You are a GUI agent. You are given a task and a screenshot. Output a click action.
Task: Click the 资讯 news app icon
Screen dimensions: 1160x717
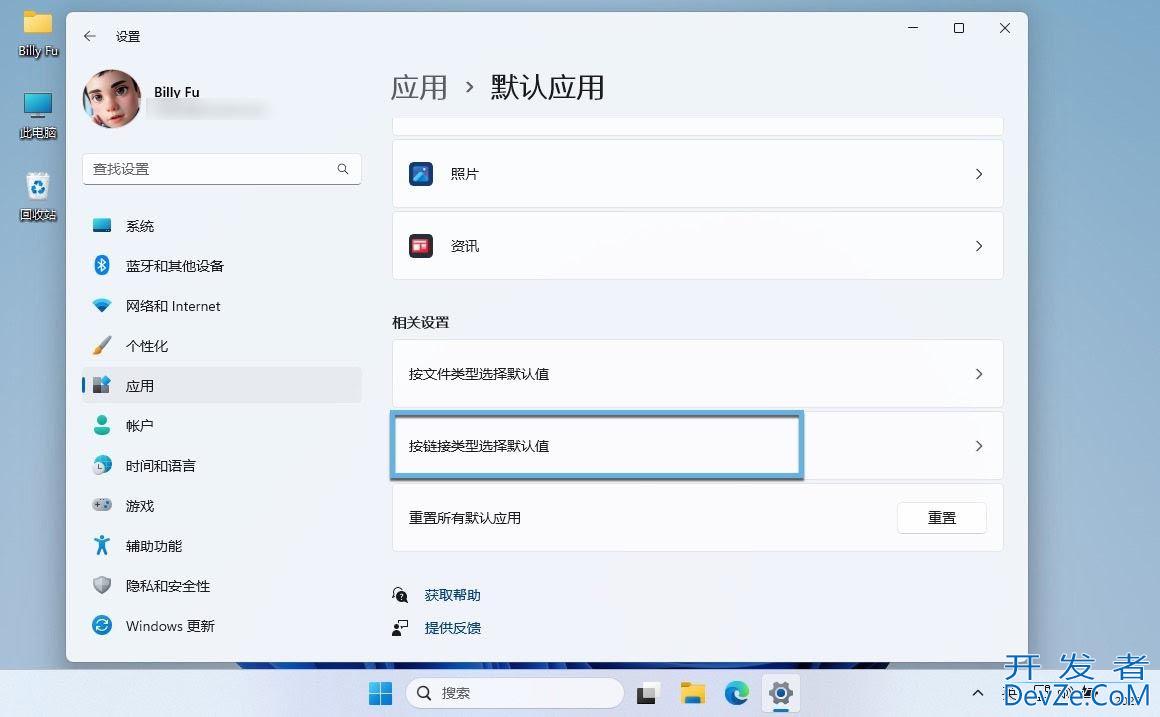[421, 246]
